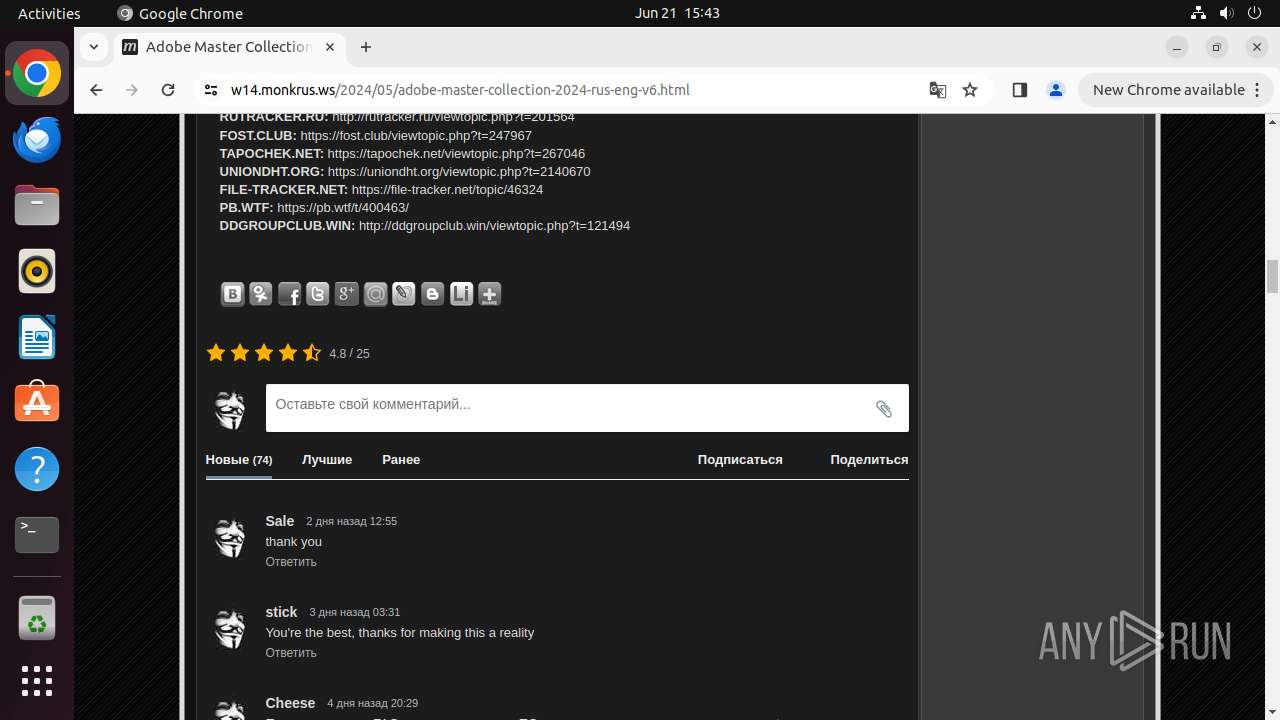
Task: Focus the Оставьте свой комментарий comment field
Action: (x=587, y=408)
